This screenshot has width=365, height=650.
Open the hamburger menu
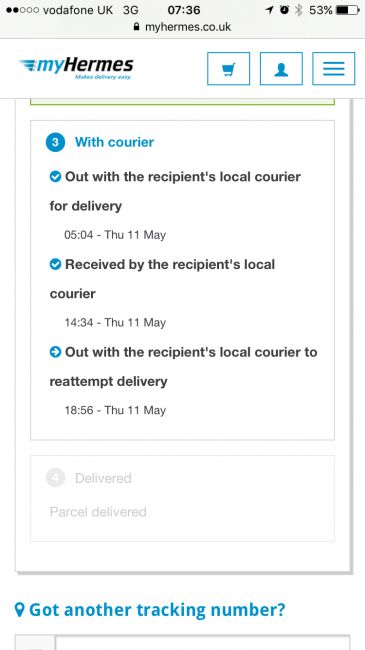[333, 68]
